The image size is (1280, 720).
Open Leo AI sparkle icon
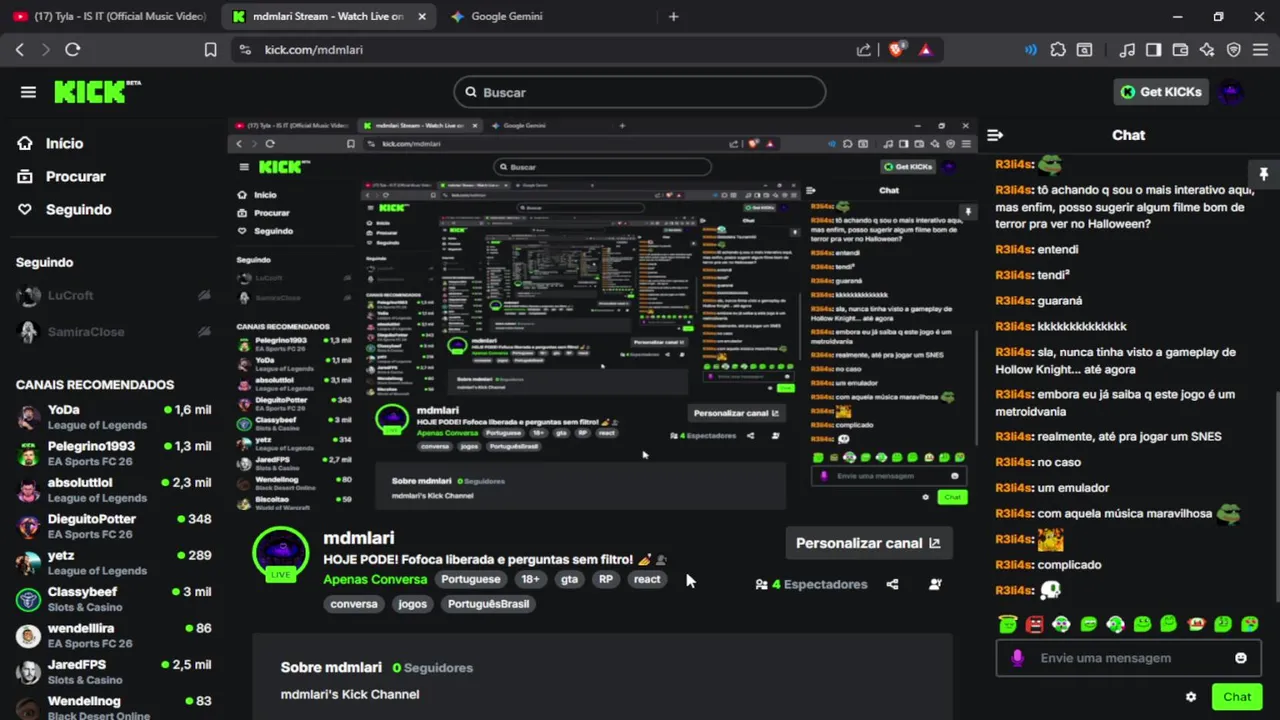pyautogui.click(x=1207, y=49)
